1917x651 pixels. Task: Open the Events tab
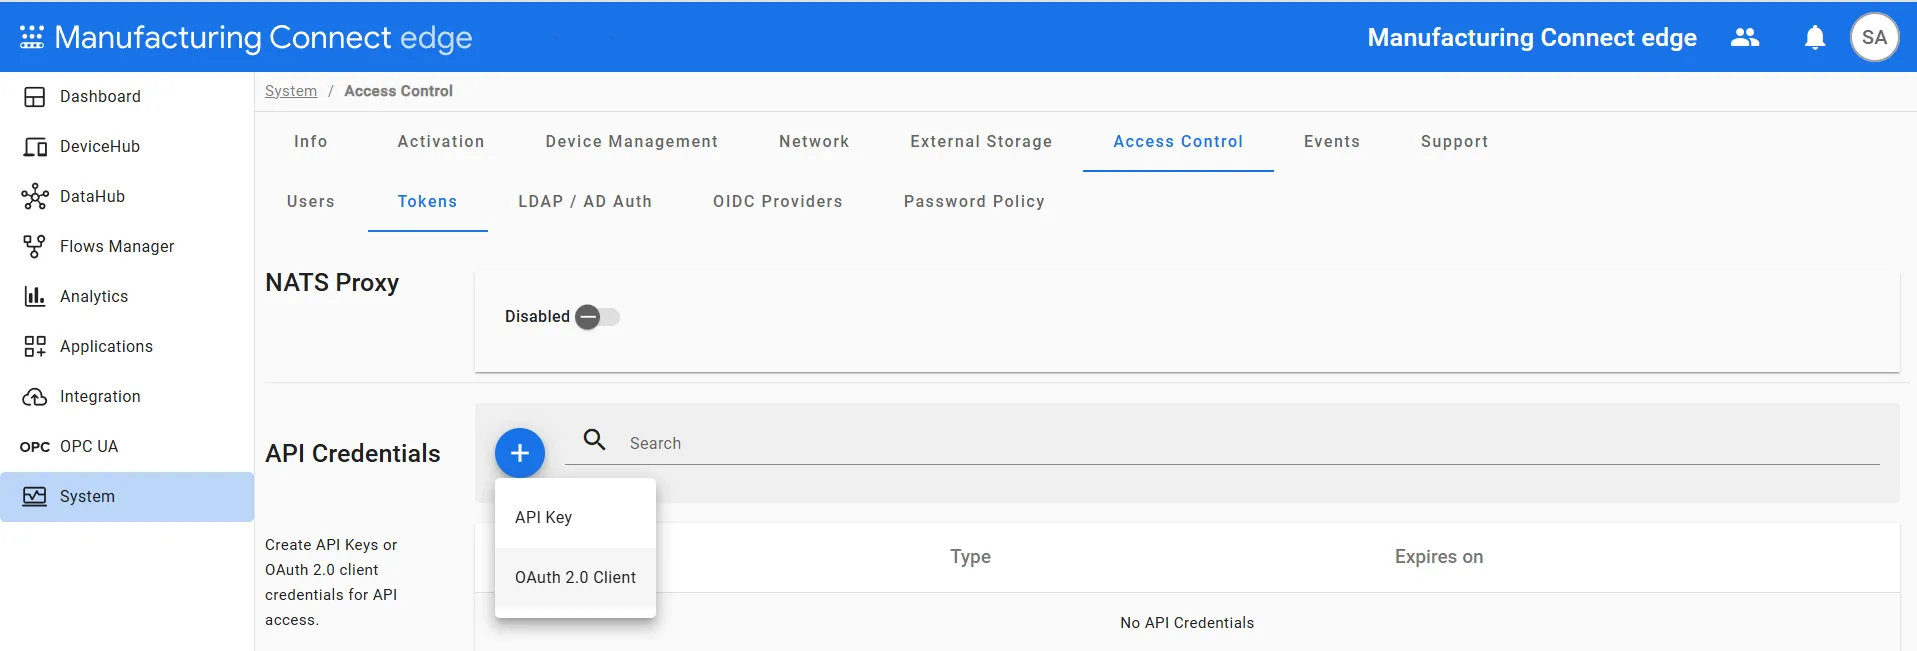click(1332, 142)
